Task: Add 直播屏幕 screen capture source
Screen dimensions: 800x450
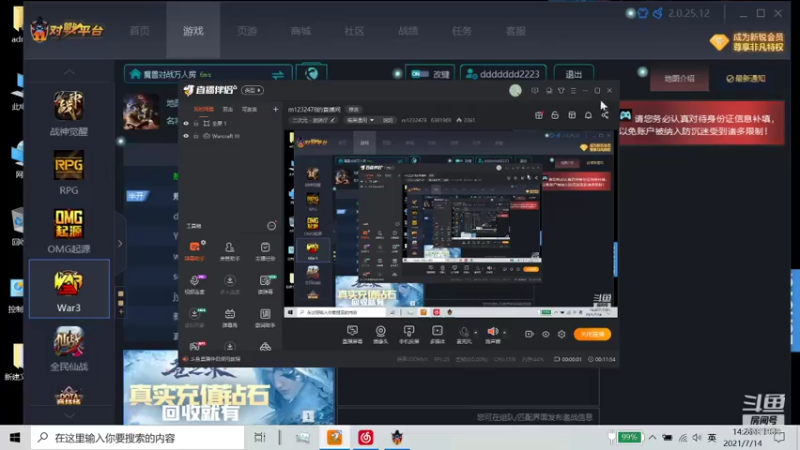Action: pos(352,334)
